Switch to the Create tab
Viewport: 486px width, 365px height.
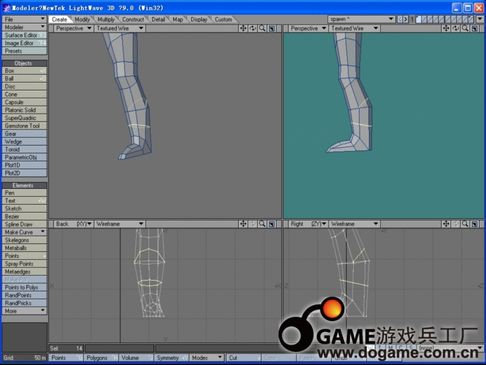[59, 19]
